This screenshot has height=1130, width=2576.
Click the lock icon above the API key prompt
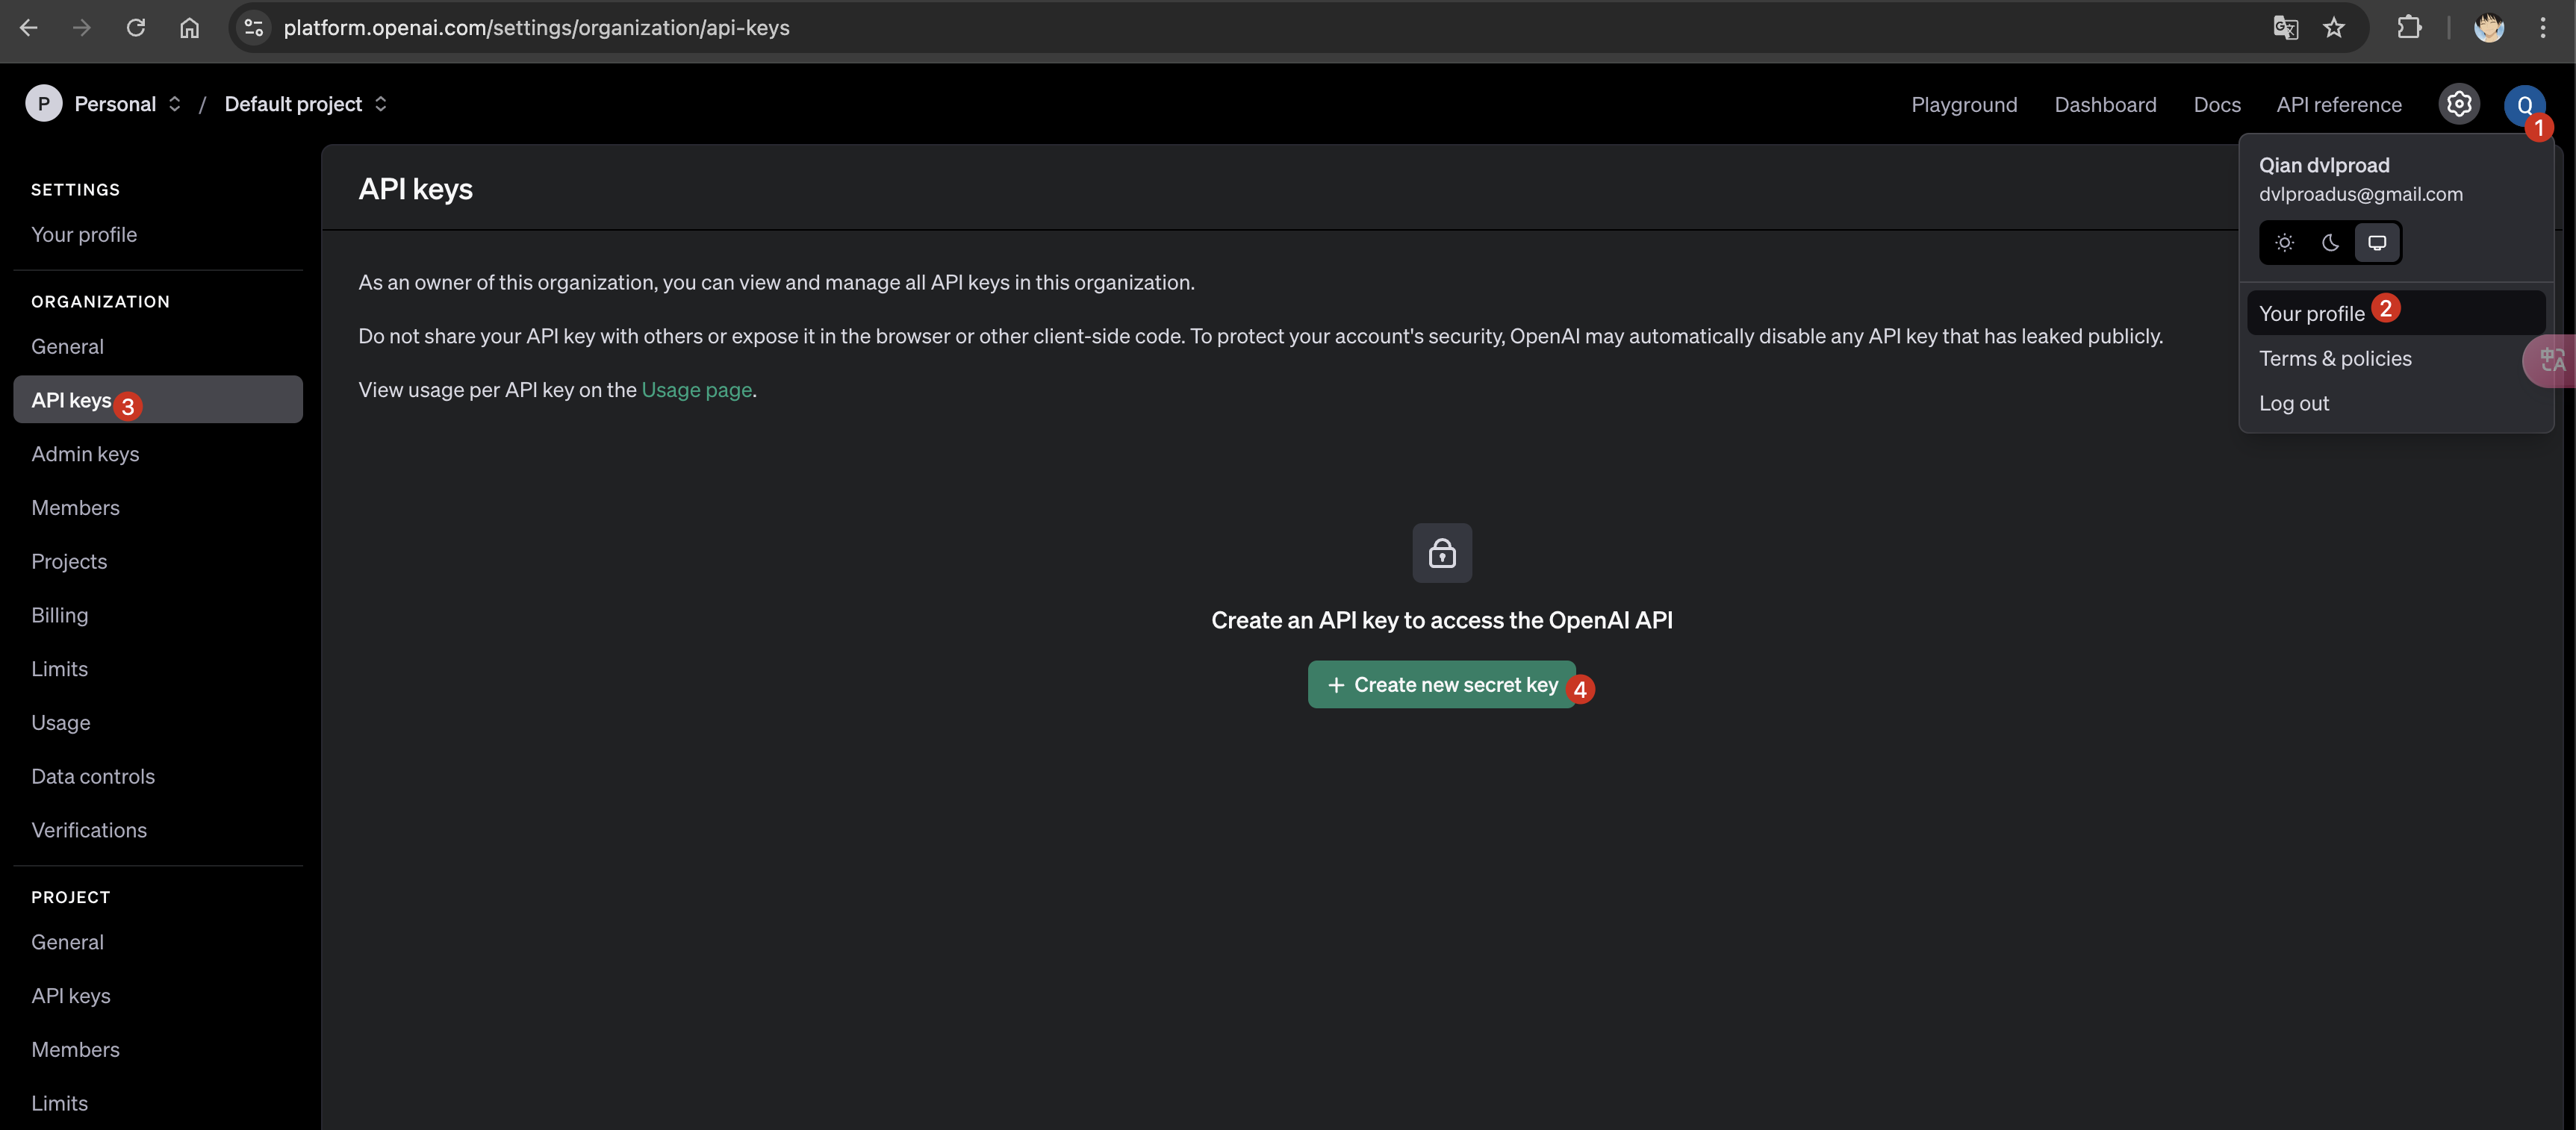[x=1442, y=553]
